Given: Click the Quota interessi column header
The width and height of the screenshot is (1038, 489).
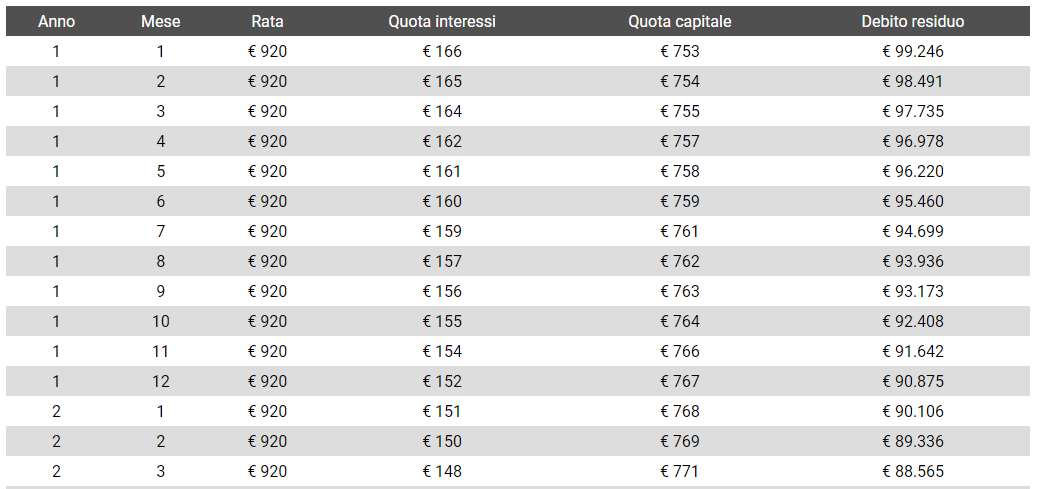Looking at the screenshot, I should point(442,21).
